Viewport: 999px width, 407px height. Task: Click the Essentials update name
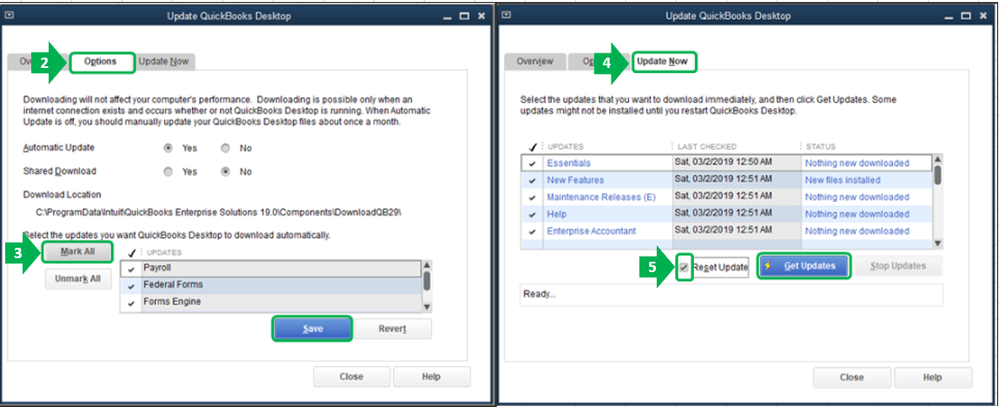pos(569,163)
